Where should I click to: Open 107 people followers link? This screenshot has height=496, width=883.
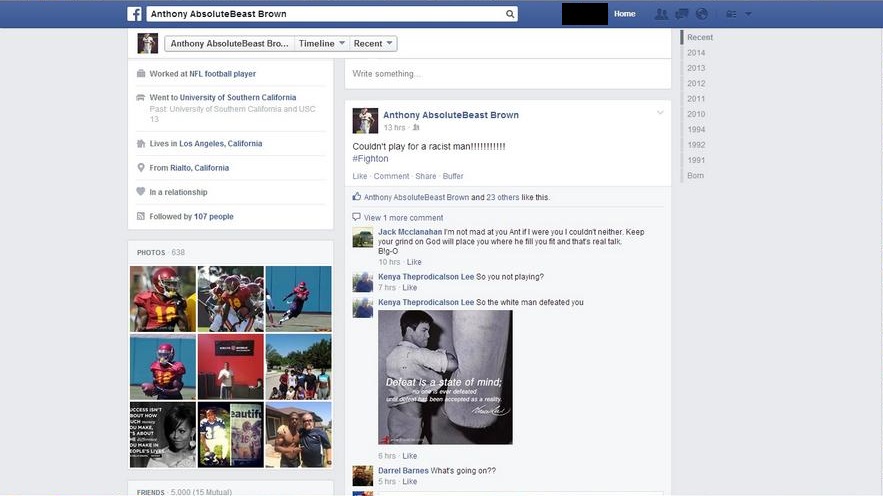click(213, 216)
